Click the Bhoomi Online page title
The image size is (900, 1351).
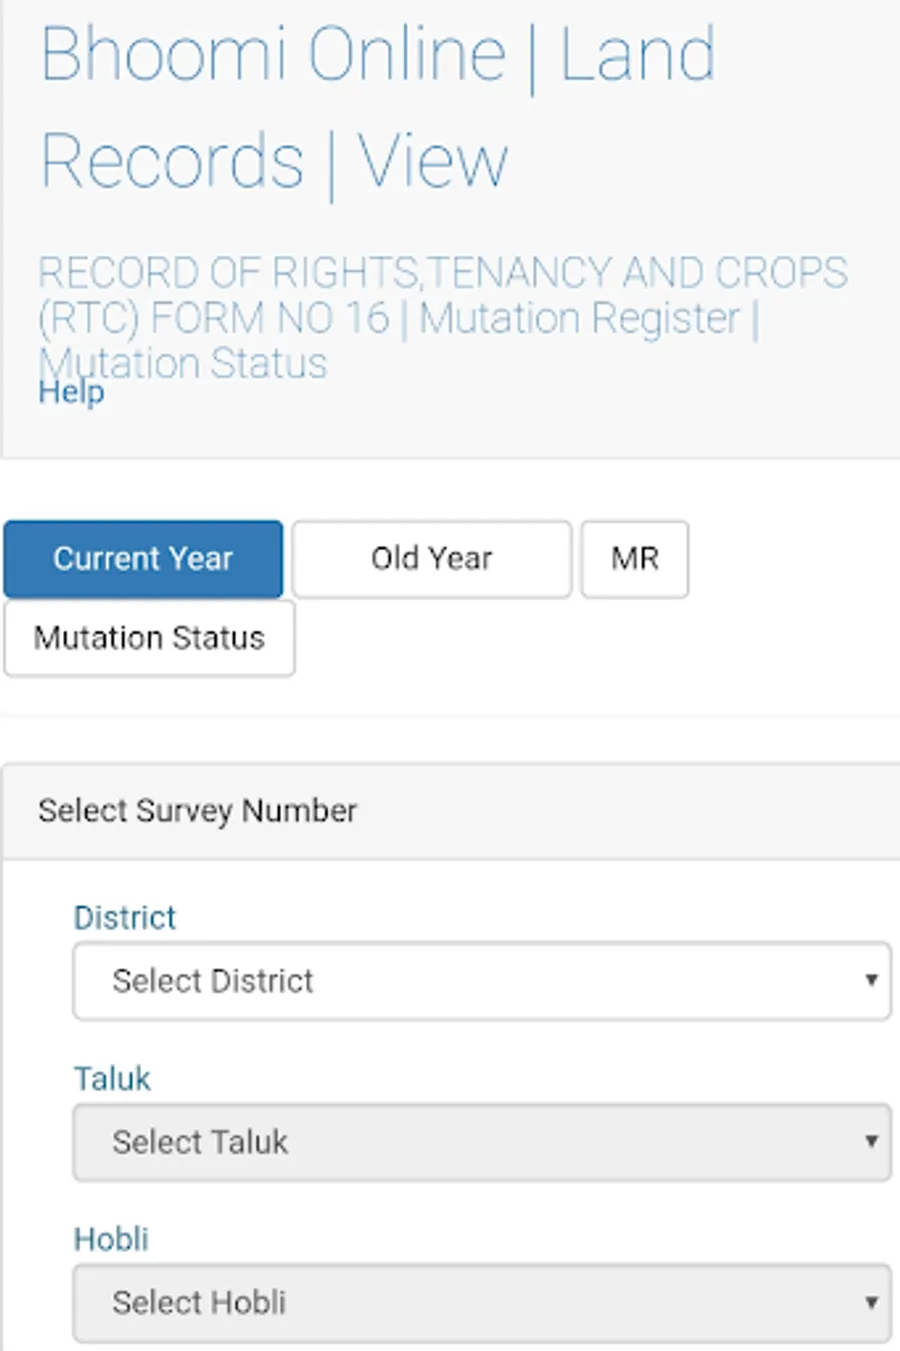(377, 106)
